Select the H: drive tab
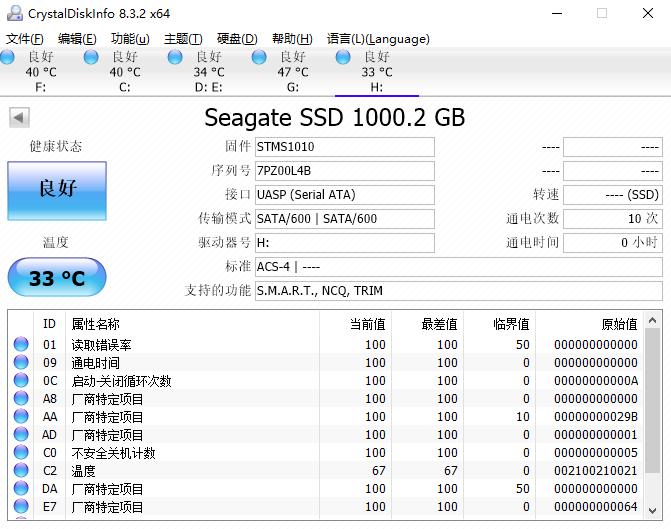Viewport: 671px width, 529px height. [377, 71]
